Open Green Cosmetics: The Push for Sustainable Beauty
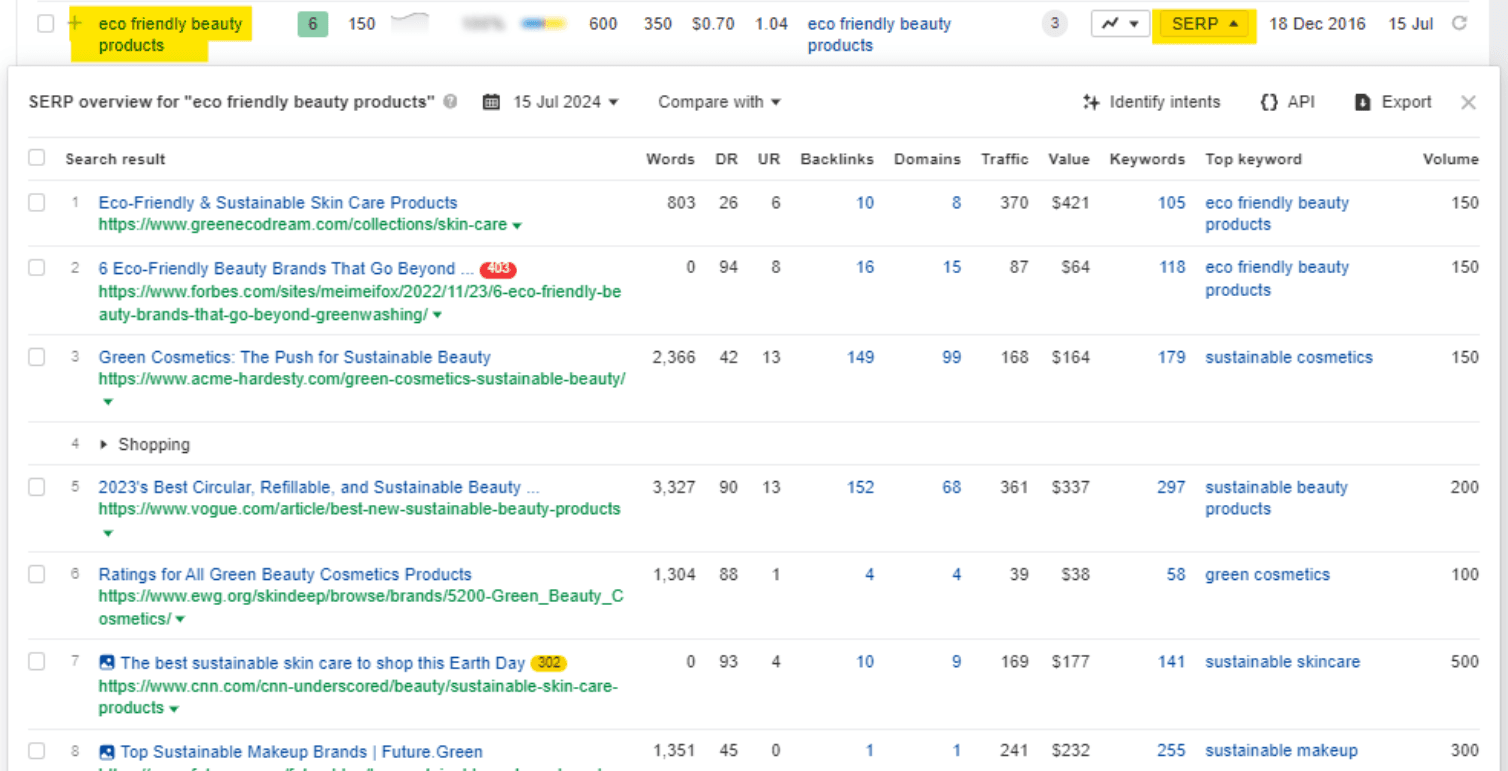1508x771 pixels. tap(295, 357)
